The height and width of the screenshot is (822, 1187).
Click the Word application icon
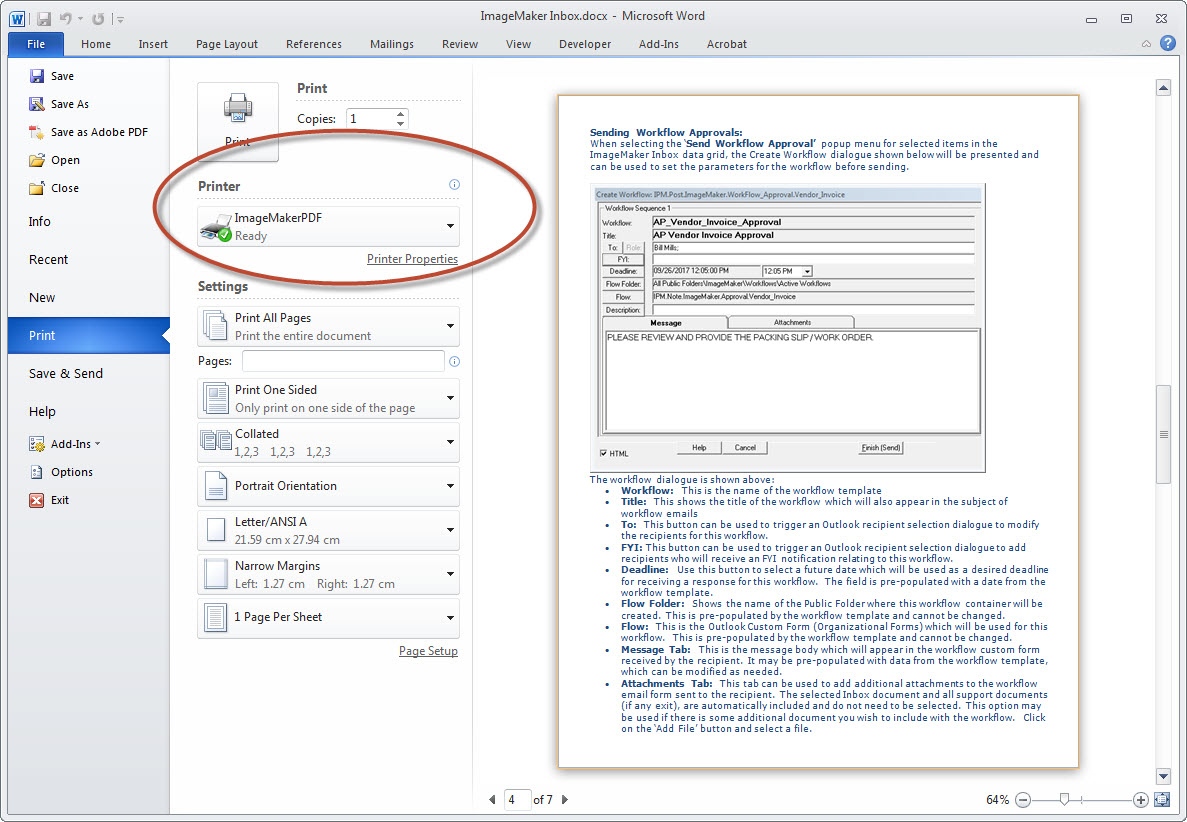(x=17, y=18)
